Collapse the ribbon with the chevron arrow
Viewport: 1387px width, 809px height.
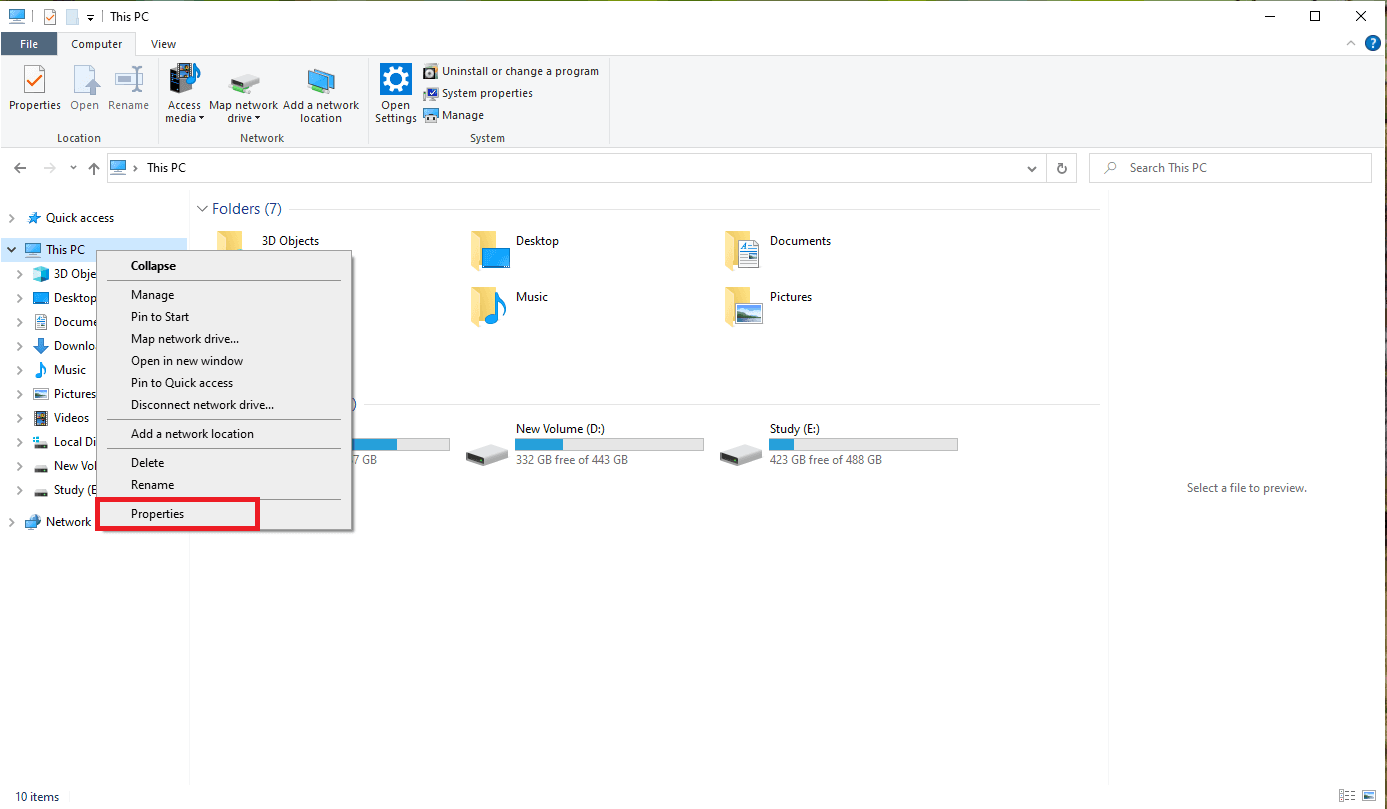point(1350,43)
